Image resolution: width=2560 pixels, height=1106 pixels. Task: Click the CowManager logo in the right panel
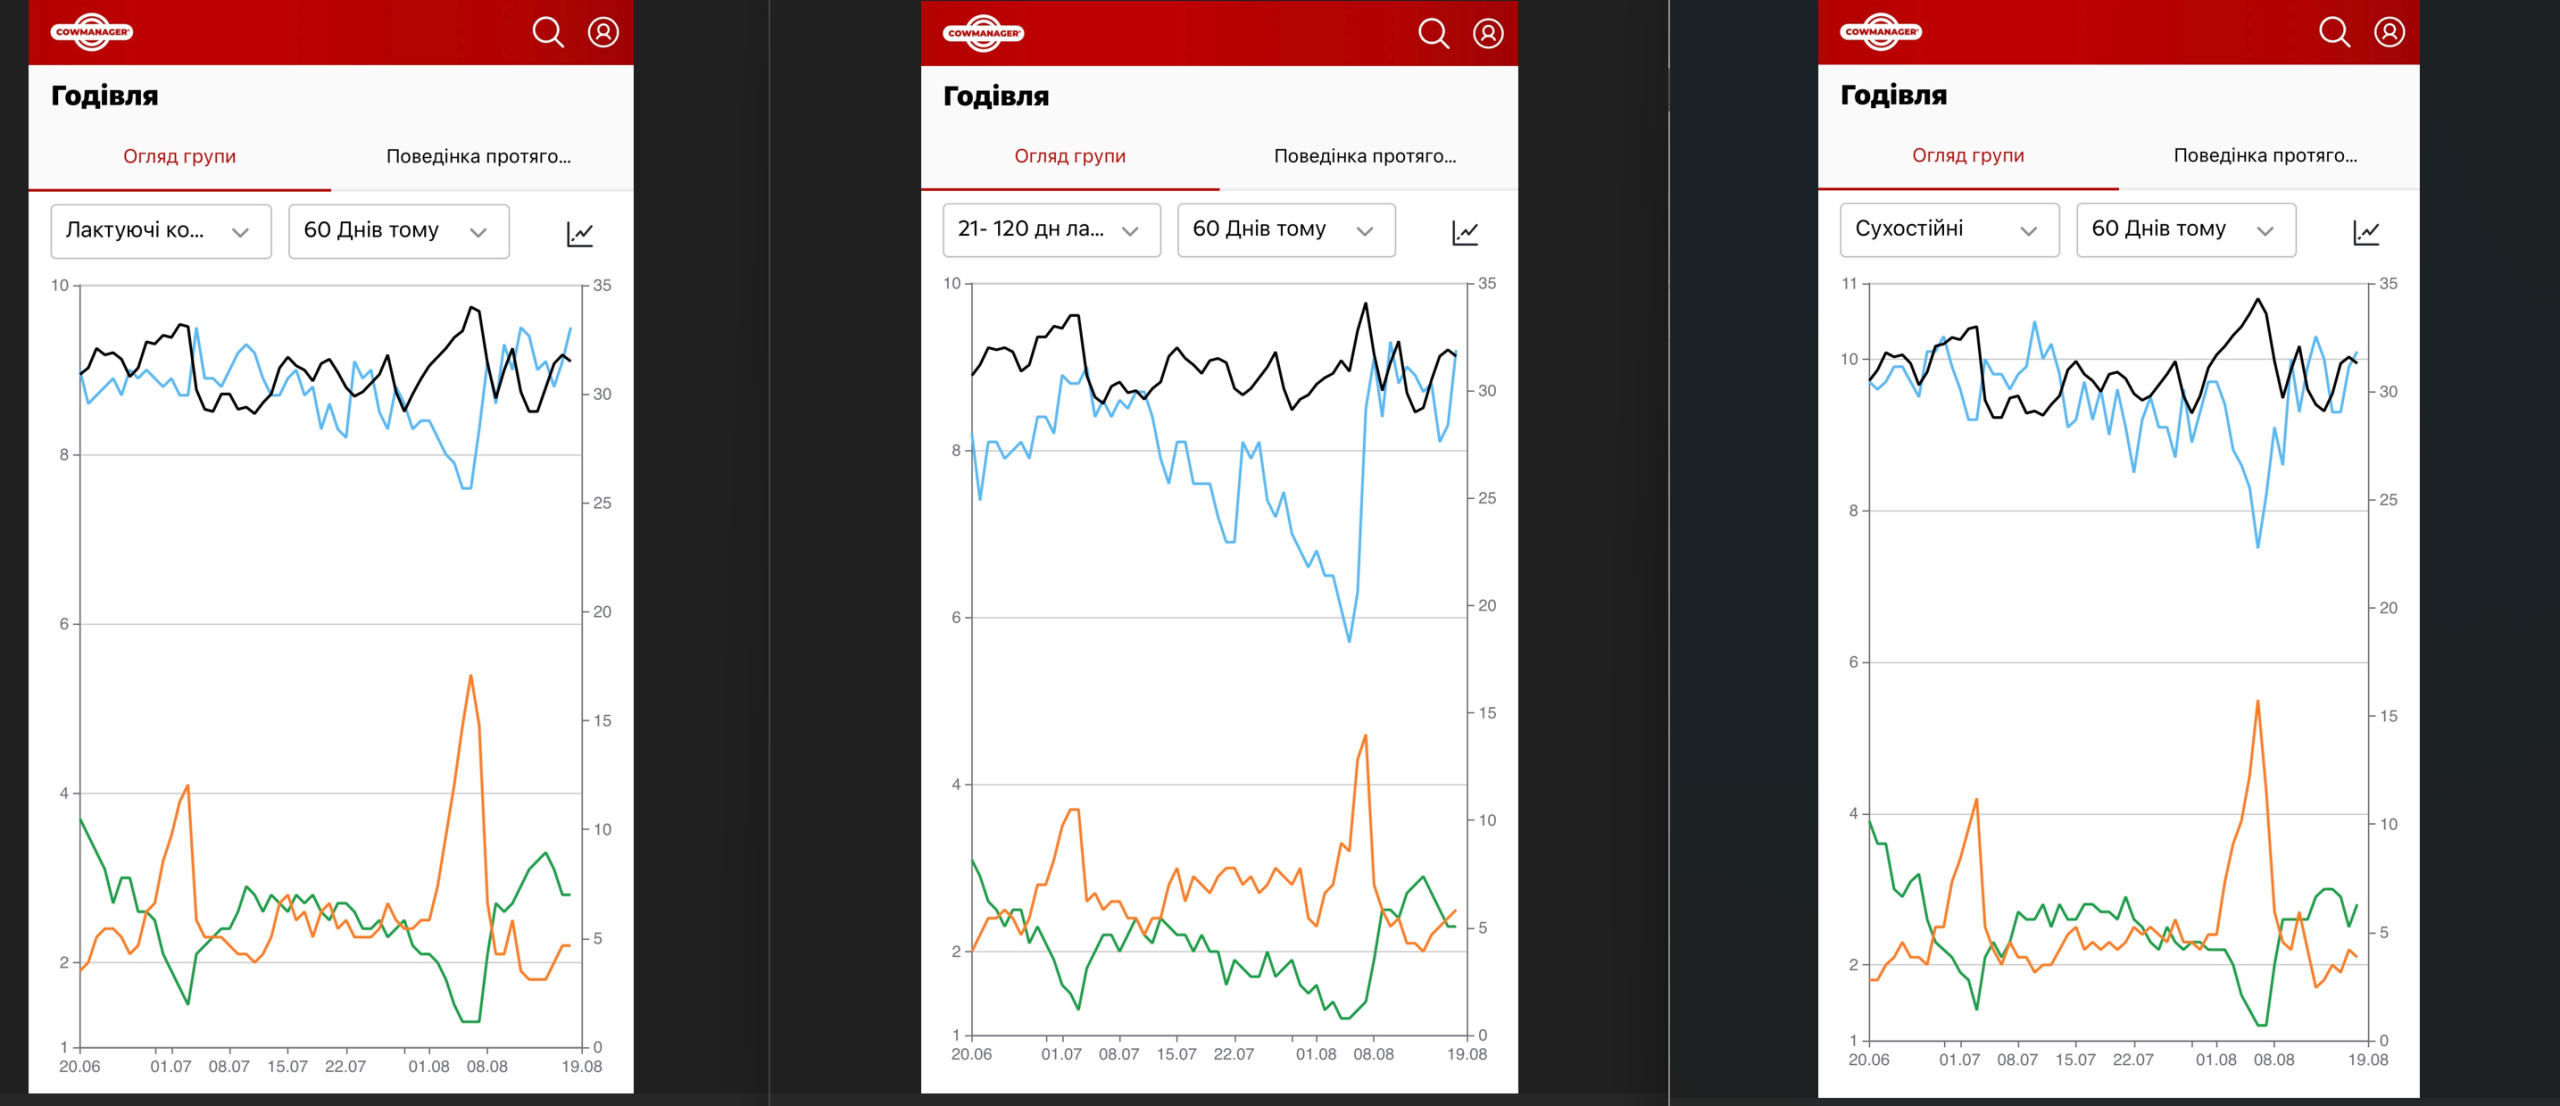(x=1881, y=32)
